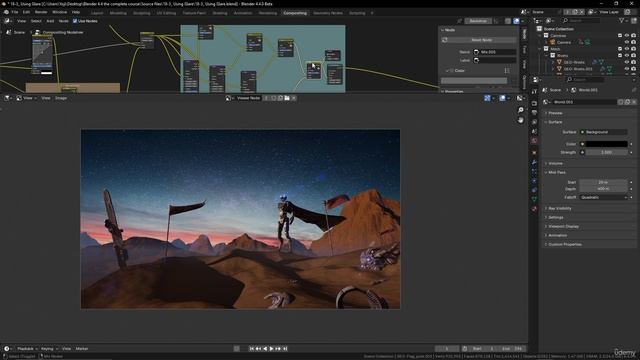This screenshot has width=640, height=360.
Task: Open the Object properties tab
Action: click(534, 153)
